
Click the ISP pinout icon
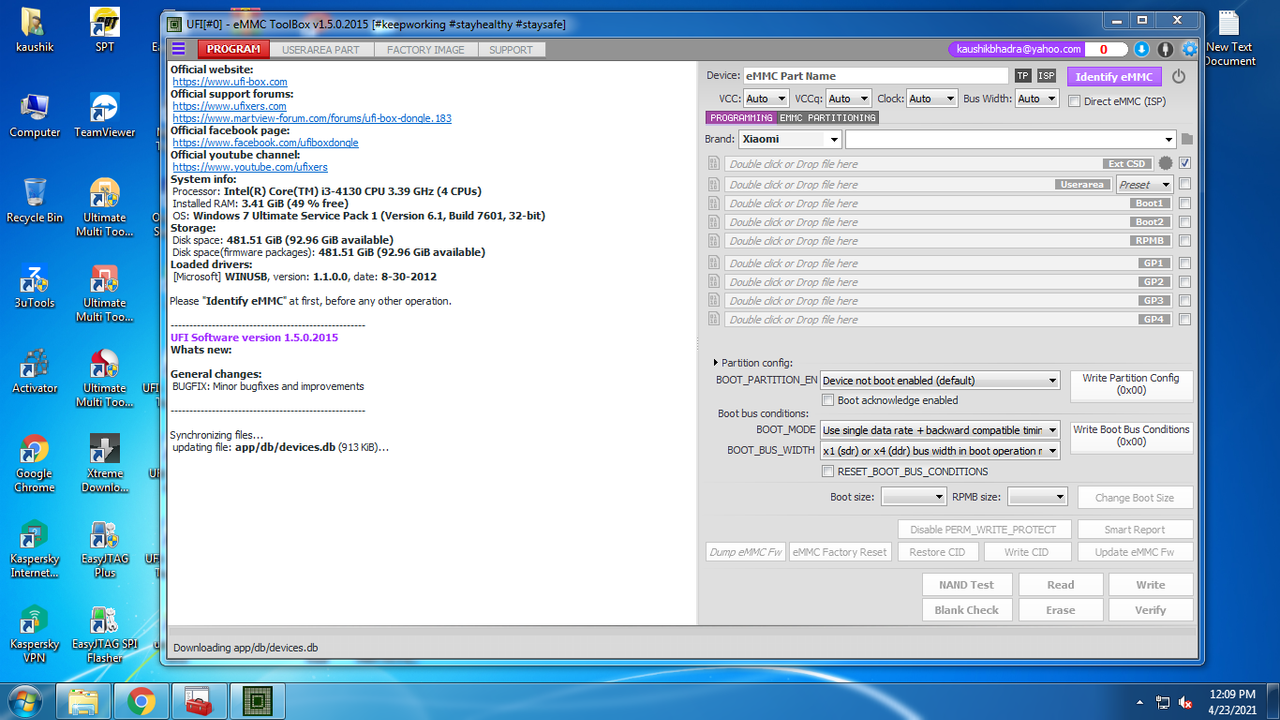coord(1046,76)
